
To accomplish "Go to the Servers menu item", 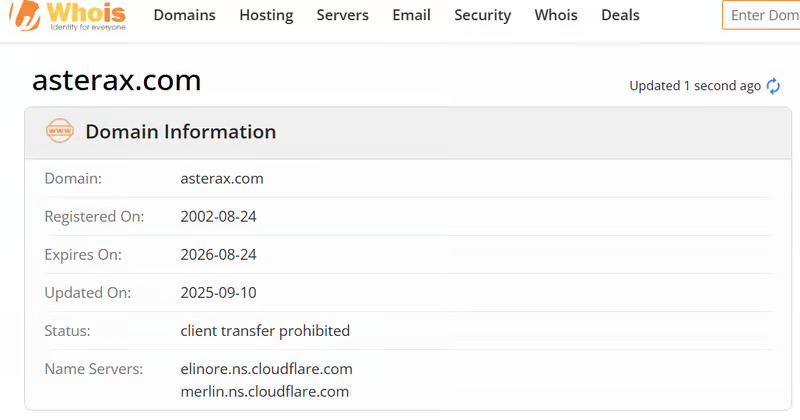I will (342, 15).
